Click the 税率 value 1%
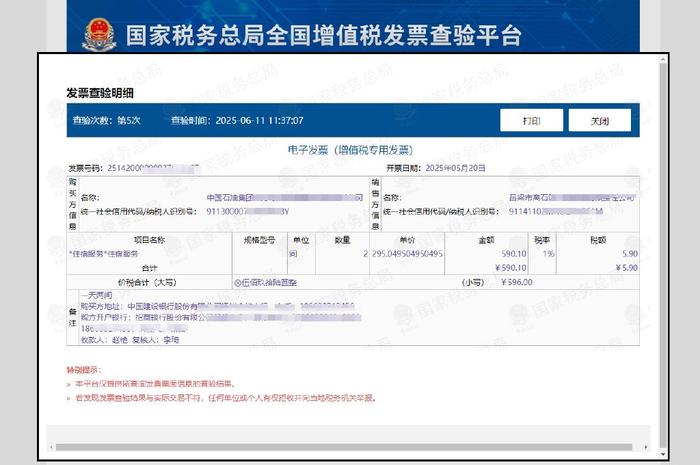This screenshot has height=465, width=700. (549, 253)
